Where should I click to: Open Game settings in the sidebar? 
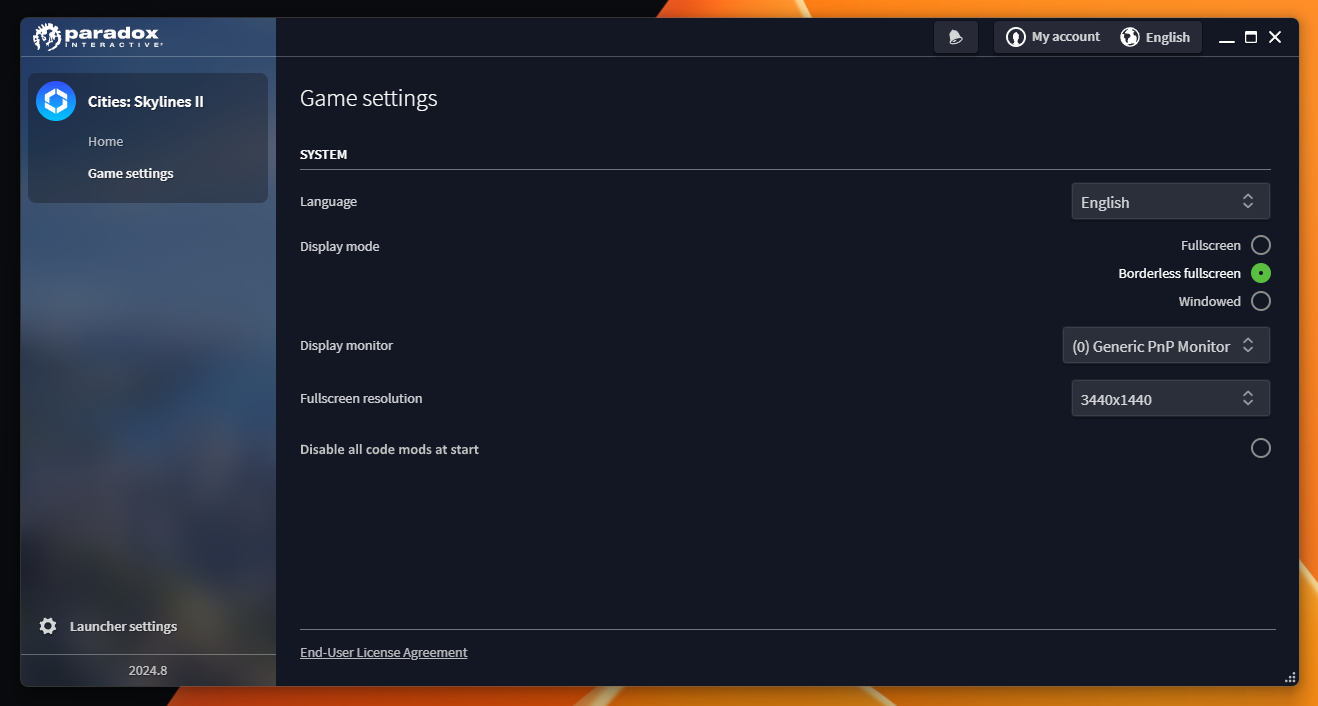click(130, 172)
